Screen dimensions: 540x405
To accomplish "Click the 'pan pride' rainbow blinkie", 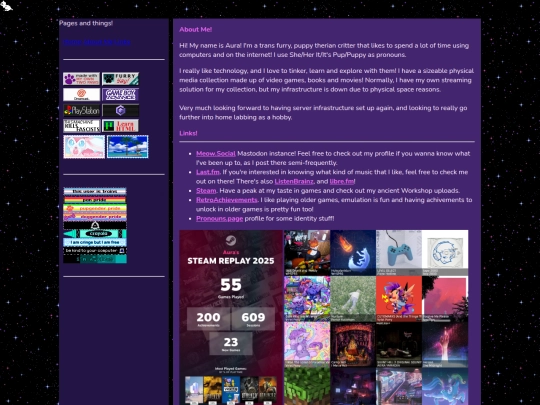I will (95, 200).
